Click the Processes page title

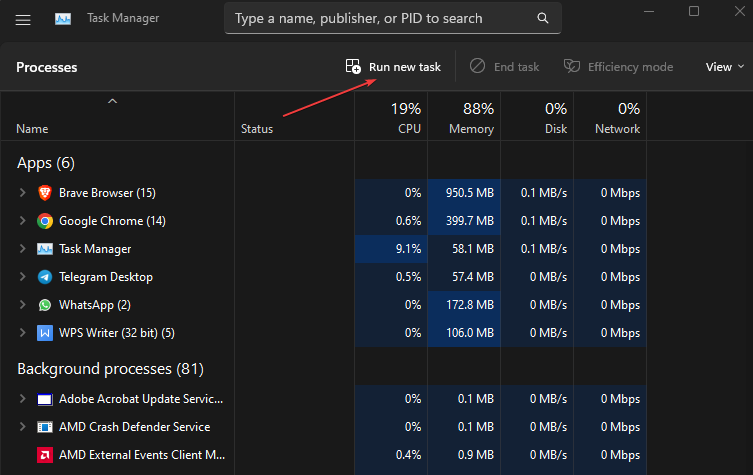point(47,67)
